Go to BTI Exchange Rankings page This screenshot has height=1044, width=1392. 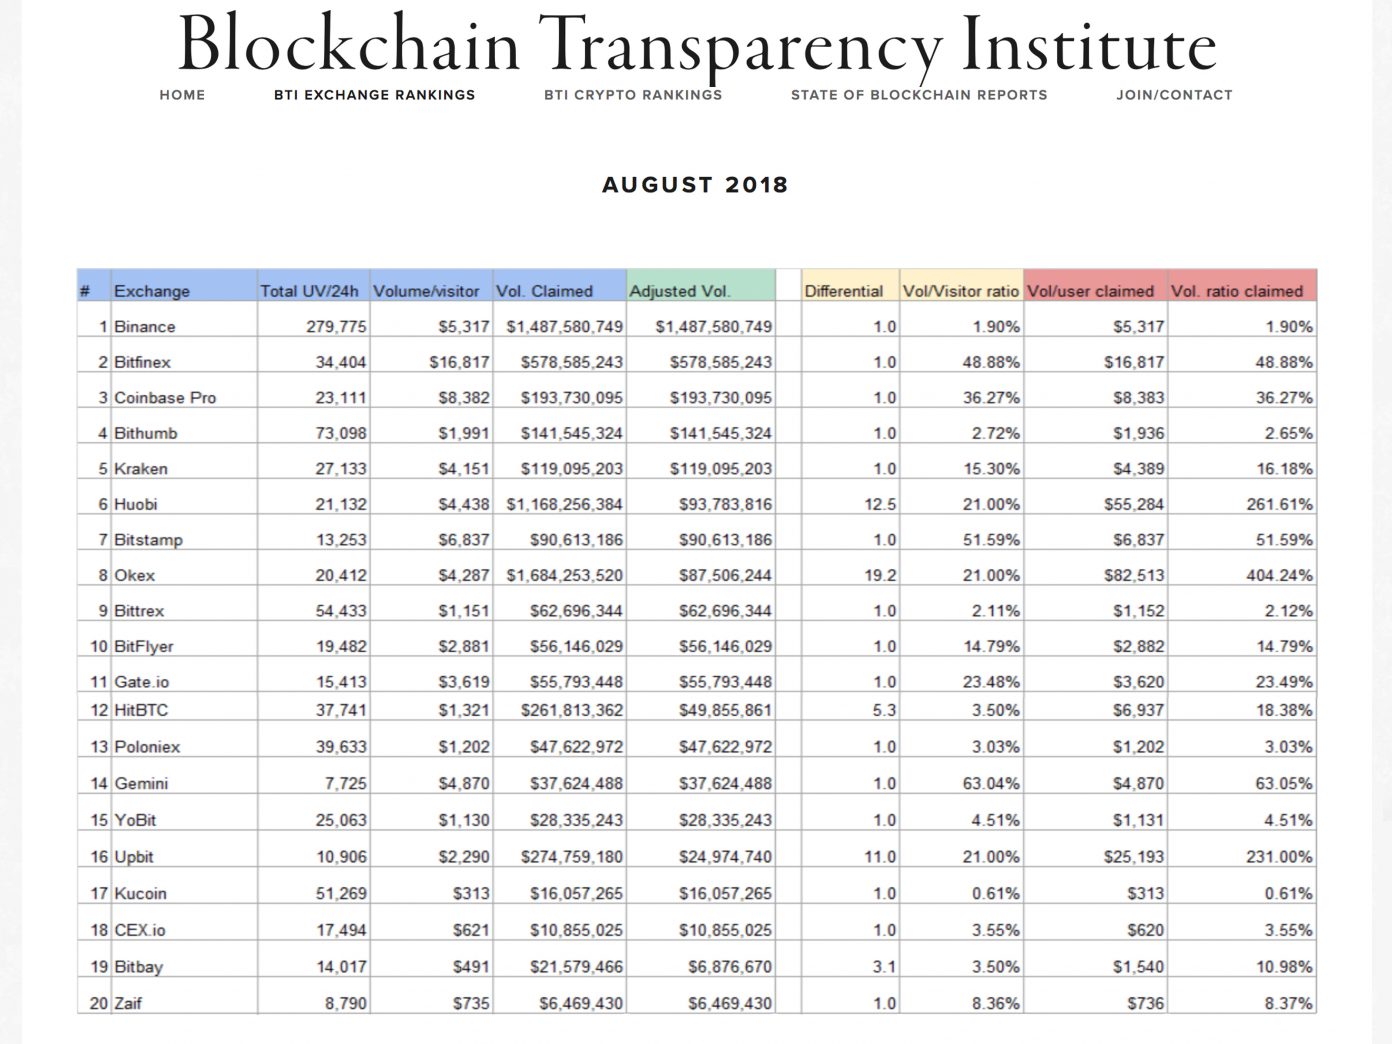coord(374,95)
